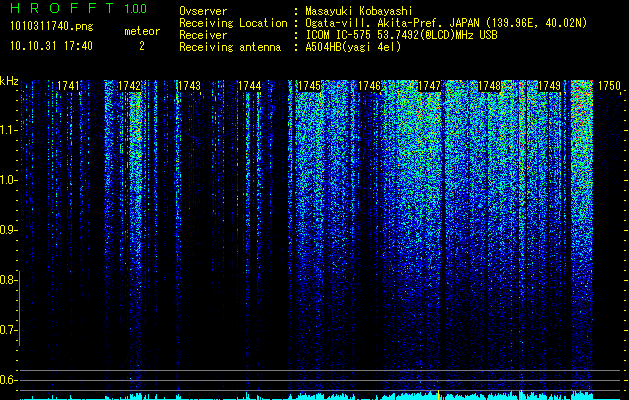This screenshot has width=629, height=400.
Task: Click the kHz axis unit label
Action: (9, 81)
